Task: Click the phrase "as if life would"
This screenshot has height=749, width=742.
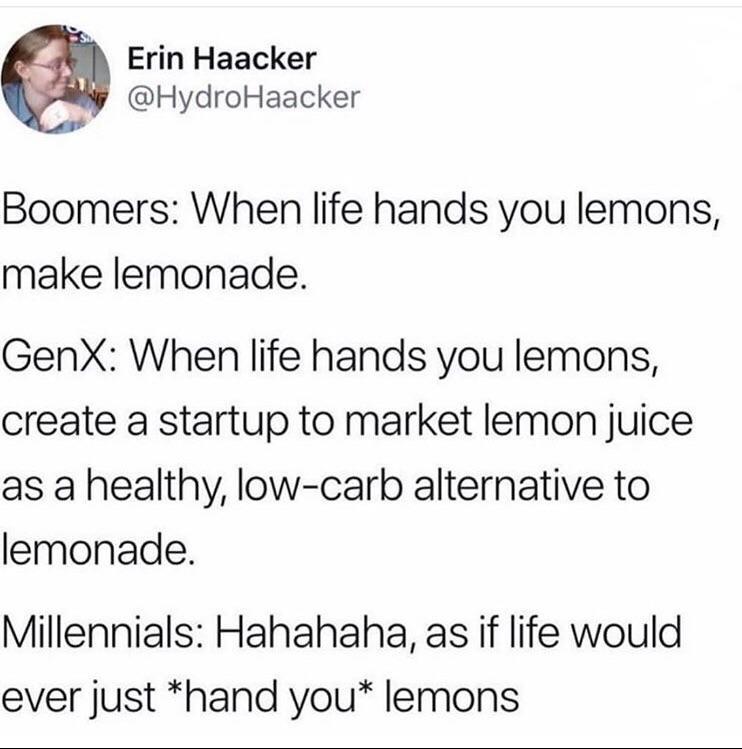Action: (553, 632)
